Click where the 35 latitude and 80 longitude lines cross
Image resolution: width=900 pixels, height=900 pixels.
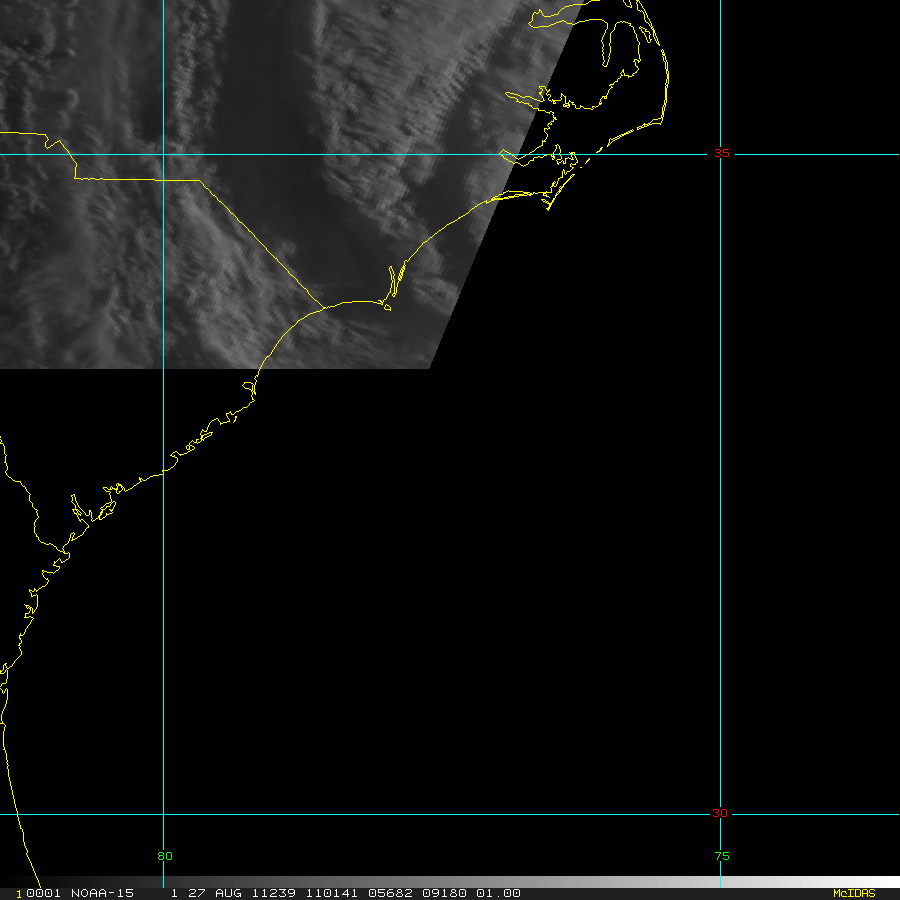[x=164, y=155]
